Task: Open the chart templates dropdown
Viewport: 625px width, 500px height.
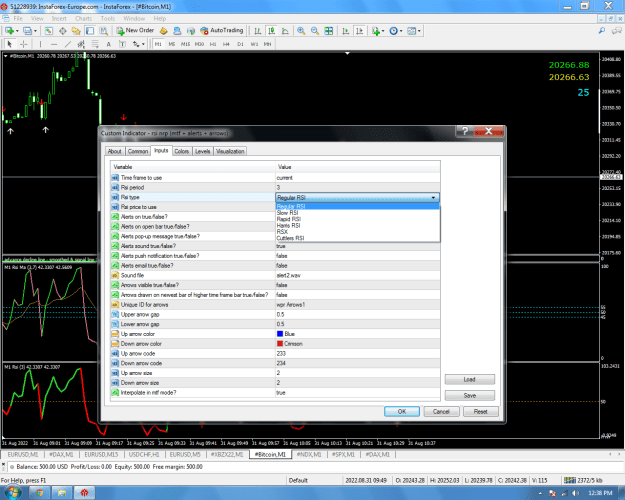Action: click(413, 31)
